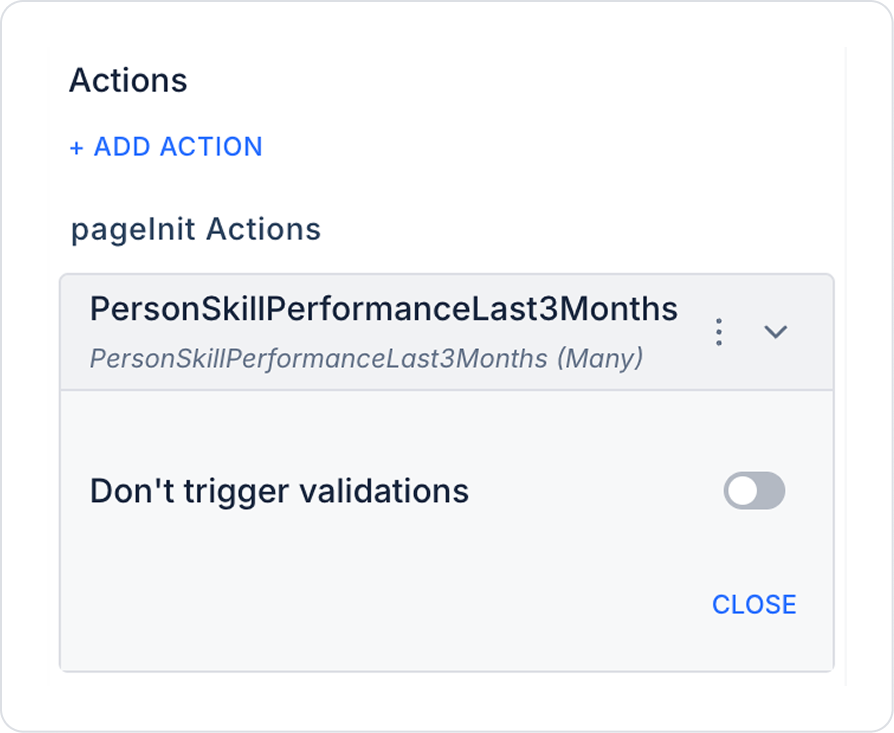The height and width of the screenshot is (733, 894).
Task: Toggle the Don't trigger validations switch
Action: 754,491
